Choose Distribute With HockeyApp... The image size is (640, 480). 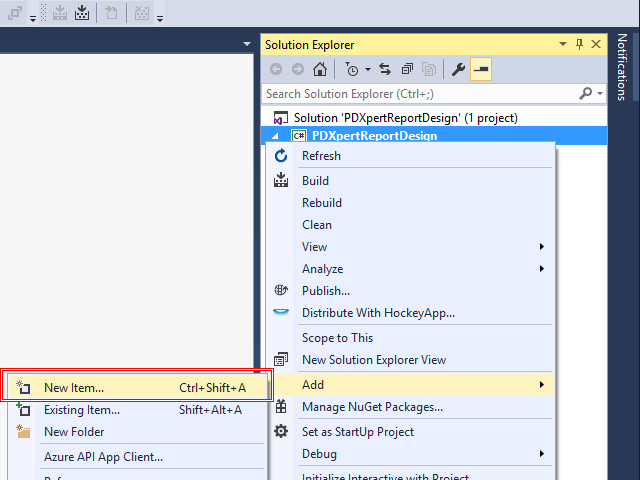click(411, 313)
